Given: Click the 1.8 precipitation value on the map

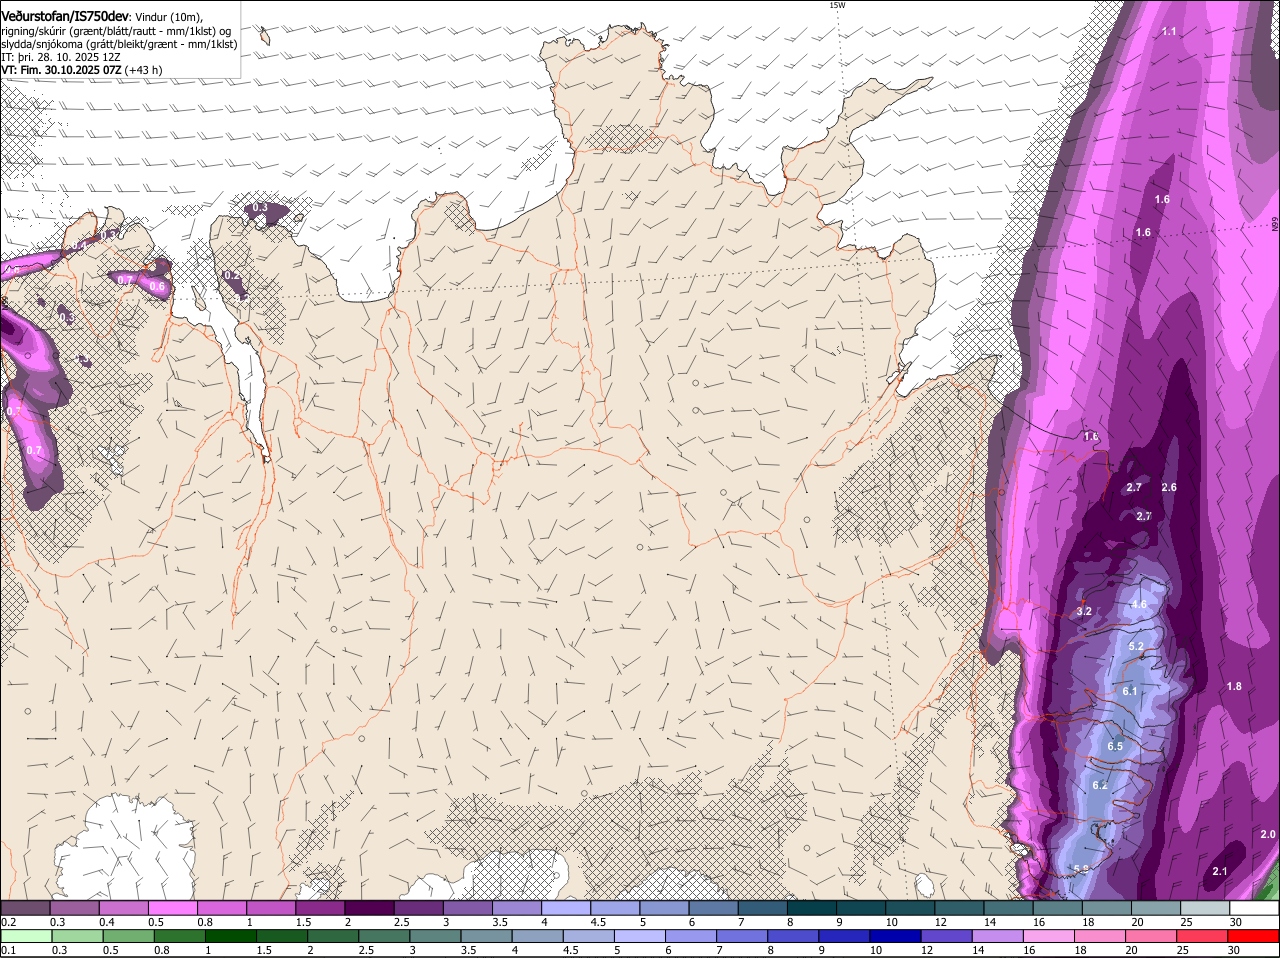Looking at the screenshot, I should click(1234, 686).
